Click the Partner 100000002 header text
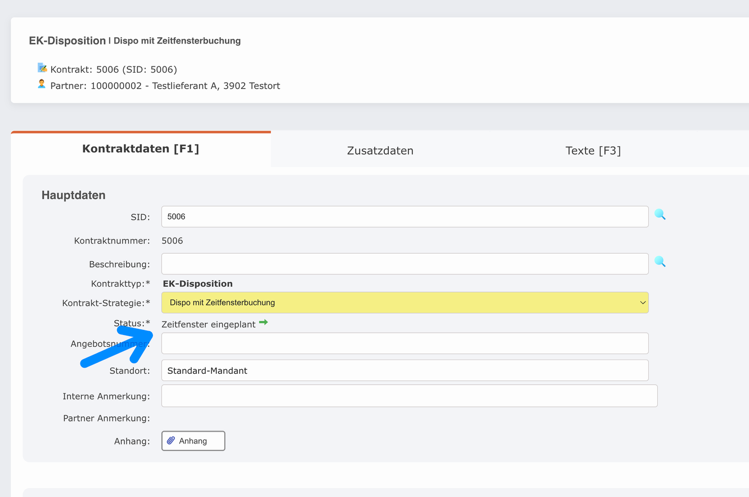This screenshot has height=497, width=749. pos(165,86)
